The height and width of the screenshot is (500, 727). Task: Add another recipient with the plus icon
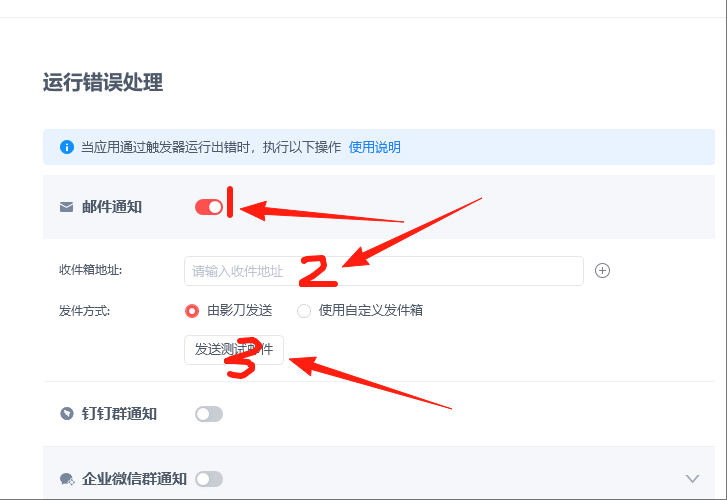(x=602, y=270)
